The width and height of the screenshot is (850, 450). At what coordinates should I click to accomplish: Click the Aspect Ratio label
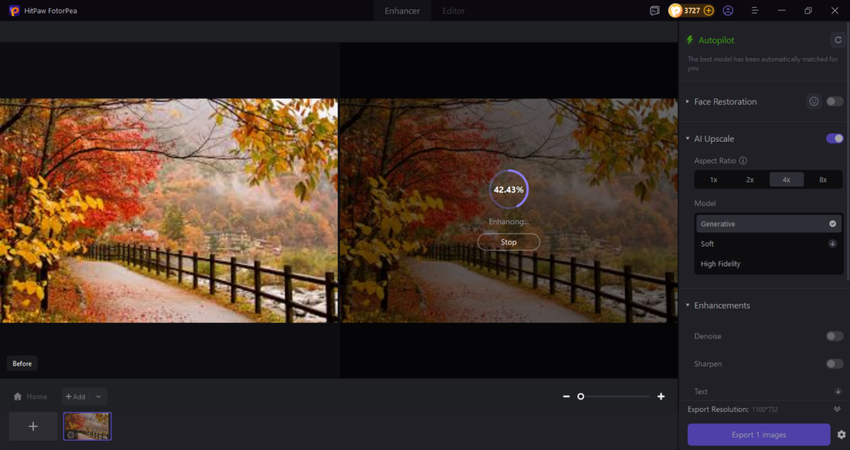[715, 160]
